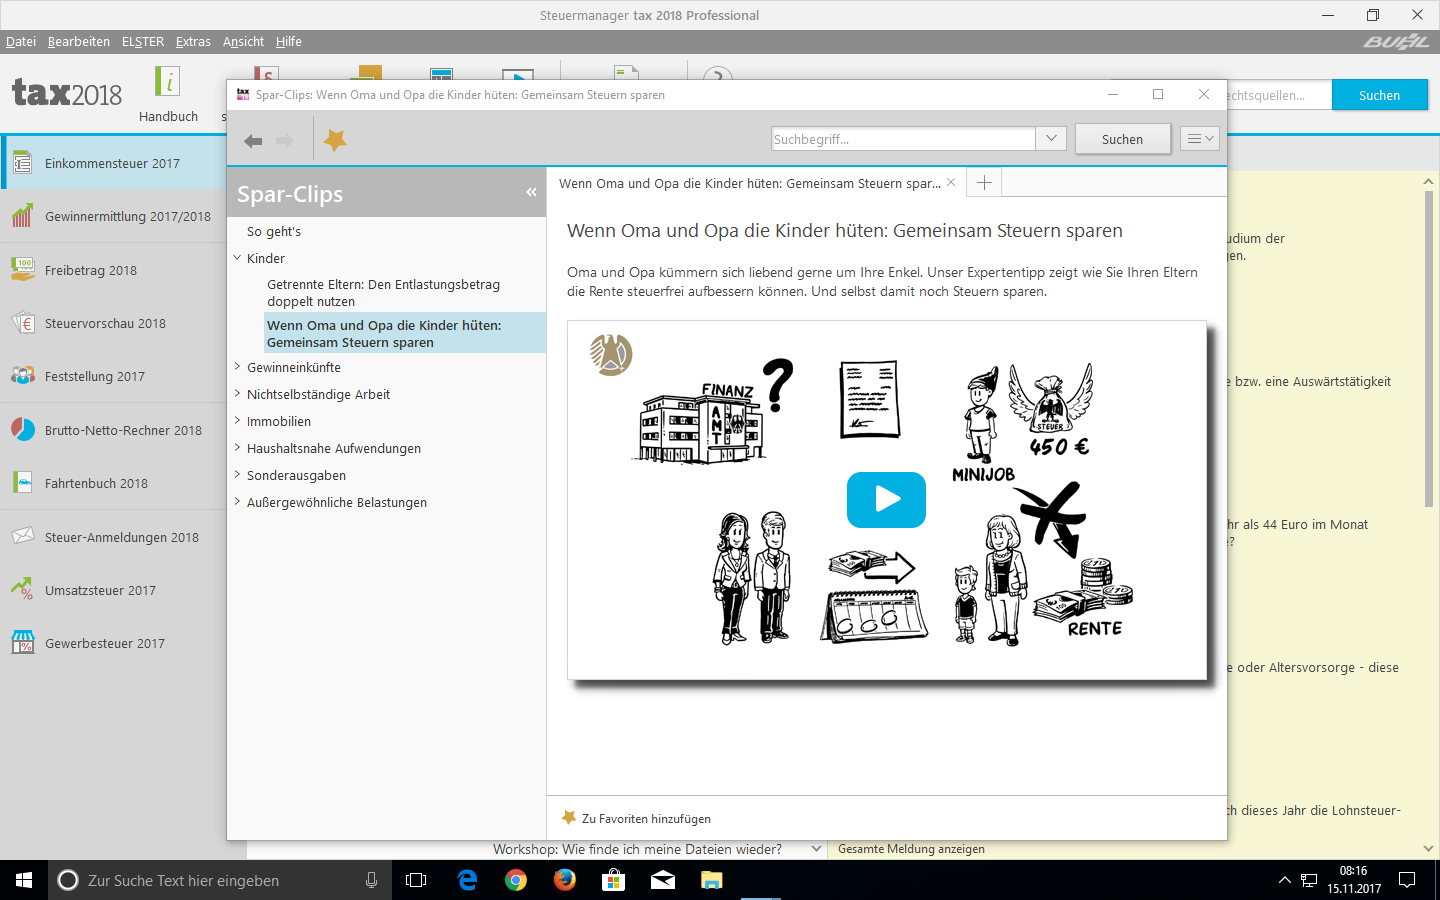Open Gewerbesteuer 2017 module
Image resolution: width=1440 pixels, height=900 pixels.
(113, 643)
